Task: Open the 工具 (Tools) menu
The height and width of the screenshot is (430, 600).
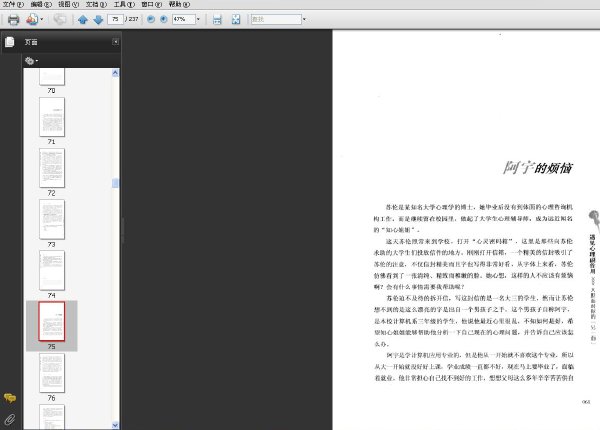Action: click(124, 4)
